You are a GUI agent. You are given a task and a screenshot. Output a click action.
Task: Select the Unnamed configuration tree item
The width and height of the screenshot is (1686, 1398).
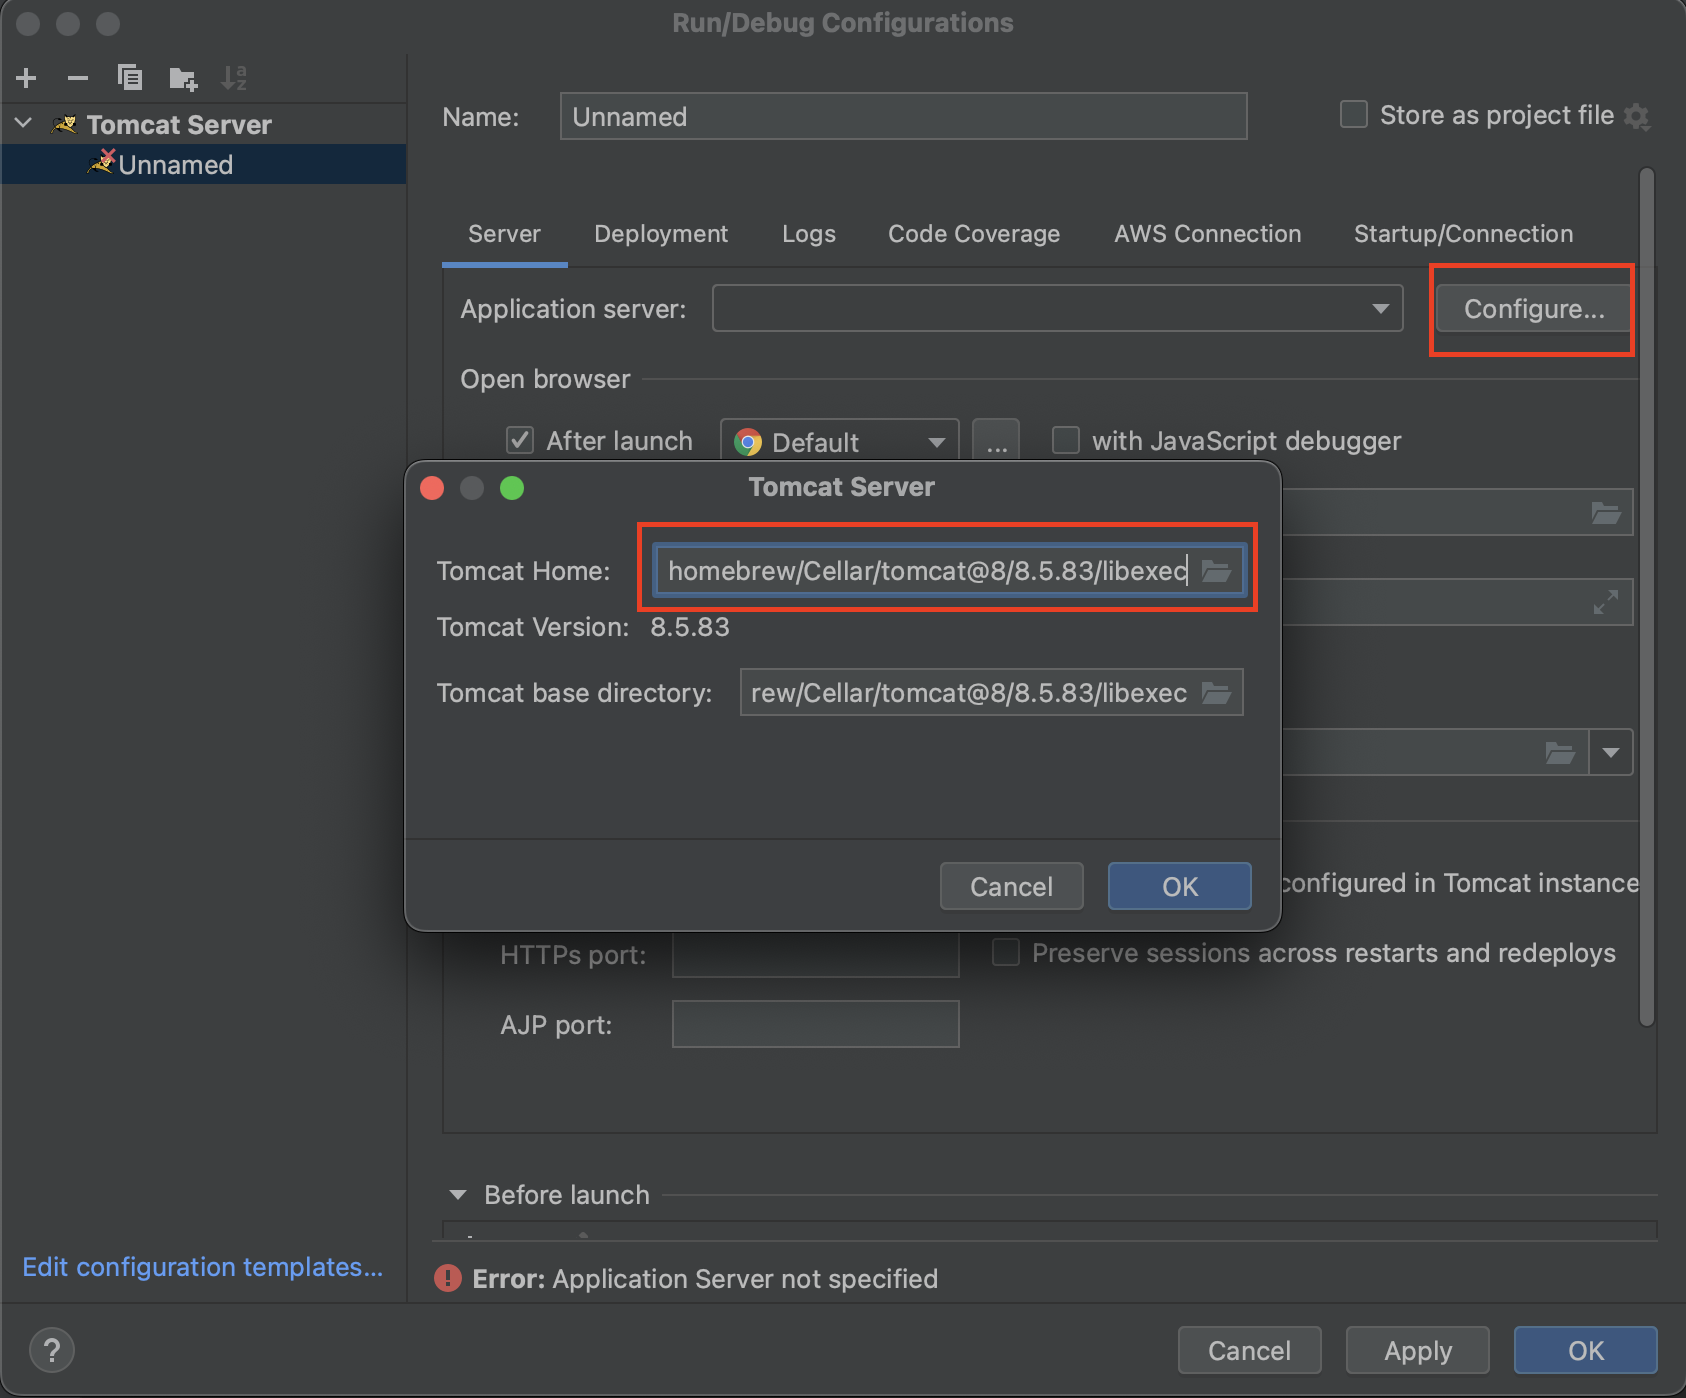coord(204,164)
